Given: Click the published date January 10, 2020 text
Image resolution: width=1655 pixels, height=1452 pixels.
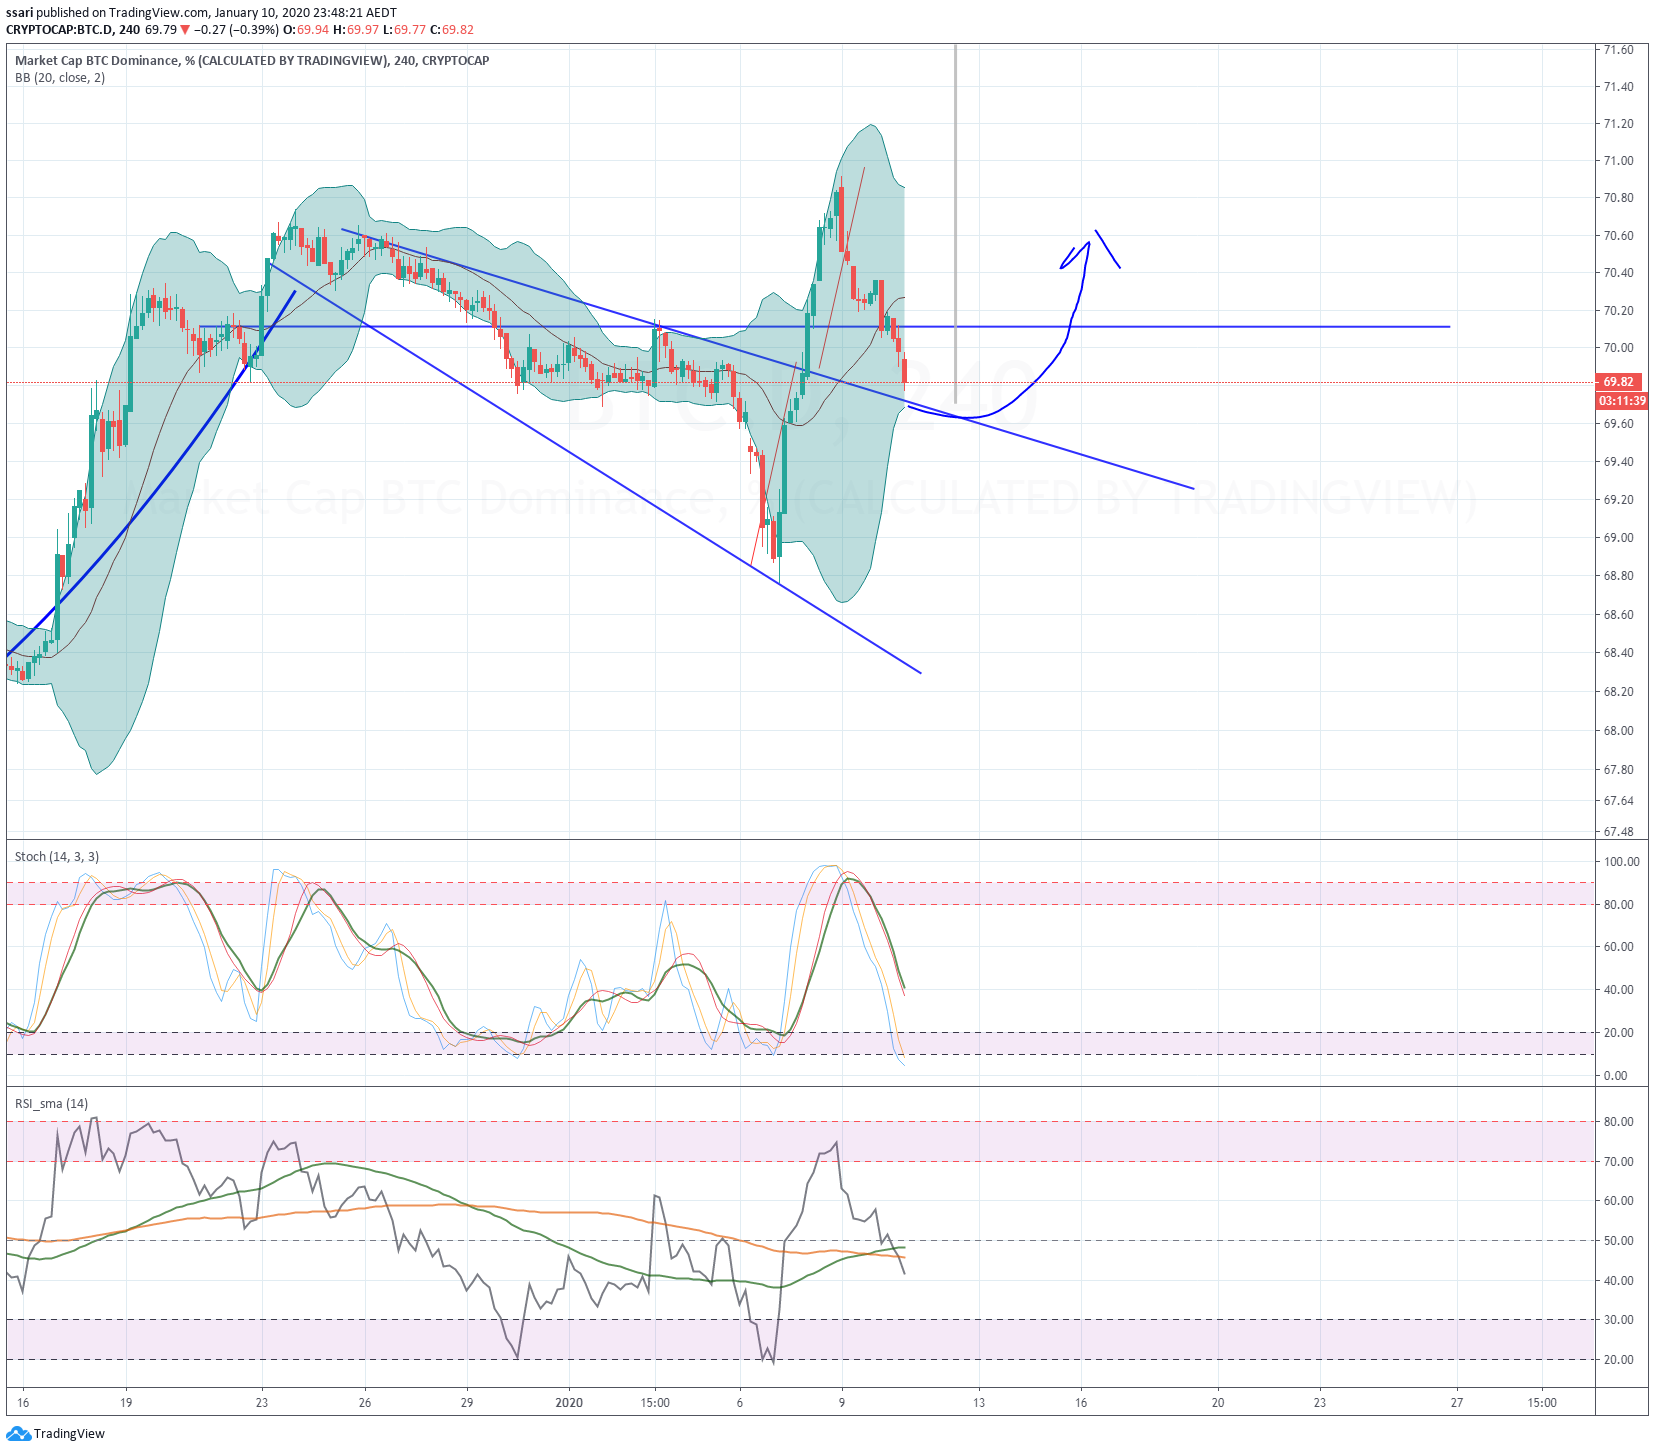Looking at the screenshot, I should pyautogui.click(x=263, y=13).
